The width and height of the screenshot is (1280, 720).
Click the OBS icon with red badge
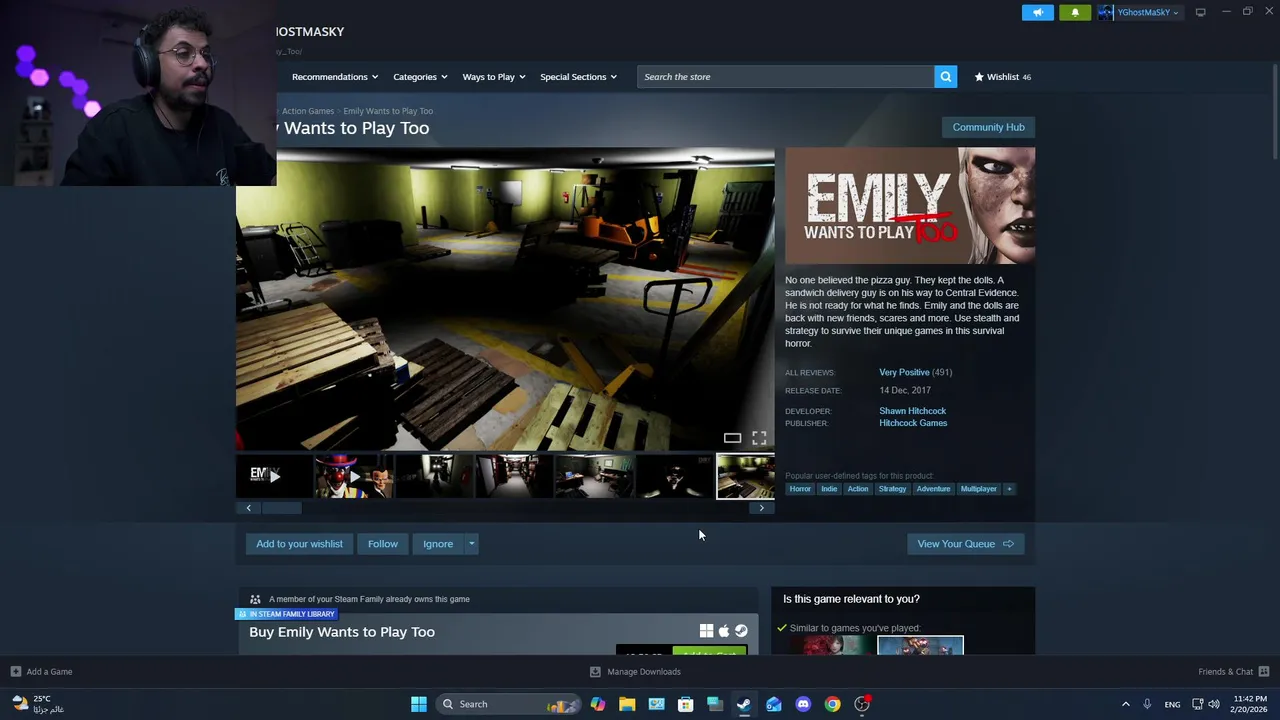(862, 704)
